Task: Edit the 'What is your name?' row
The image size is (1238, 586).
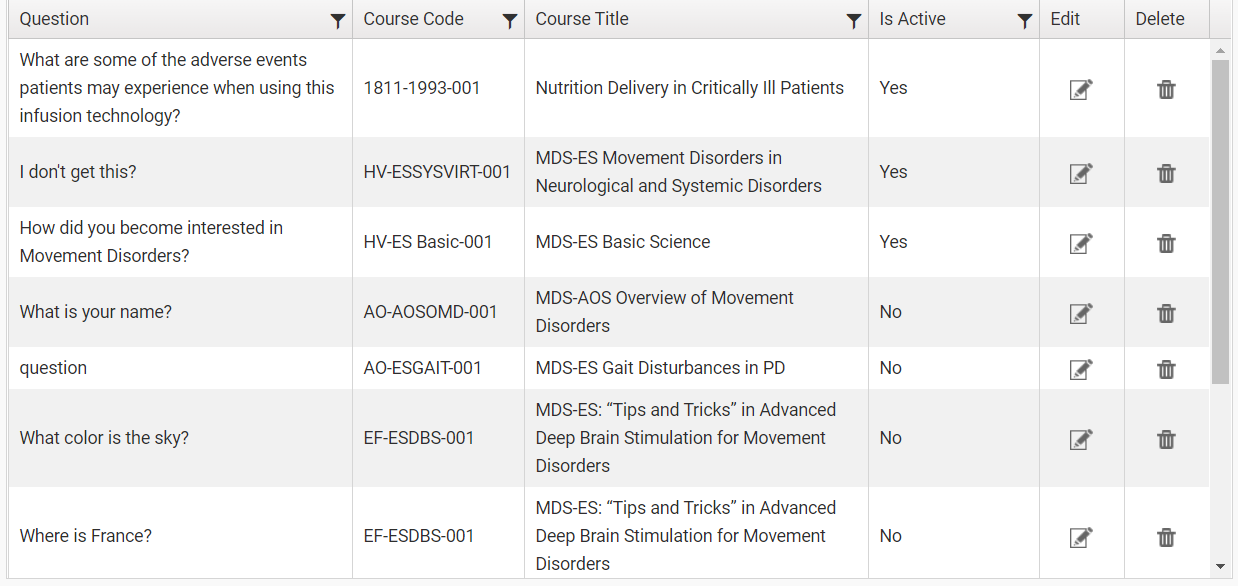Action: 1081,313
